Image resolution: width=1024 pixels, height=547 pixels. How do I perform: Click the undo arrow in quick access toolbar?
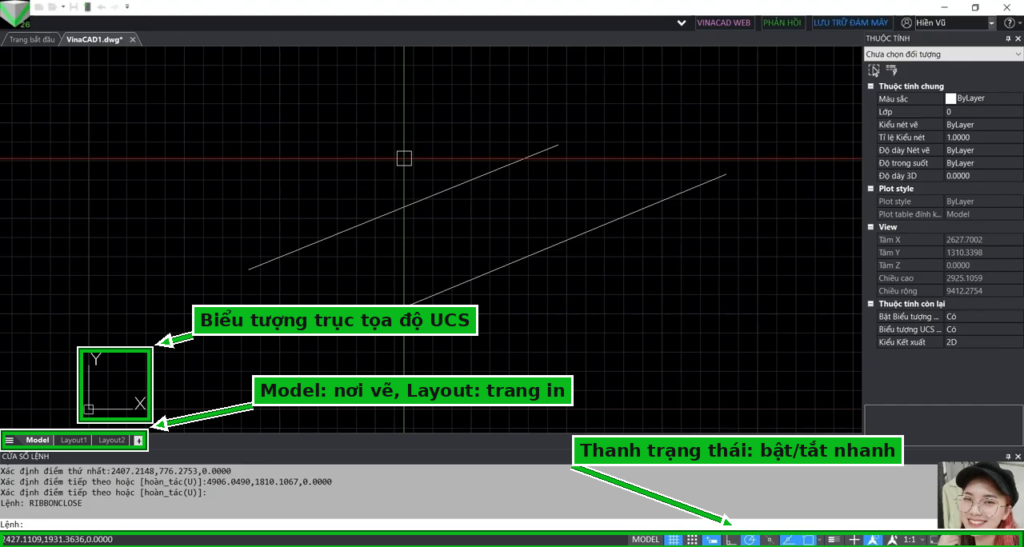(102, 7)
